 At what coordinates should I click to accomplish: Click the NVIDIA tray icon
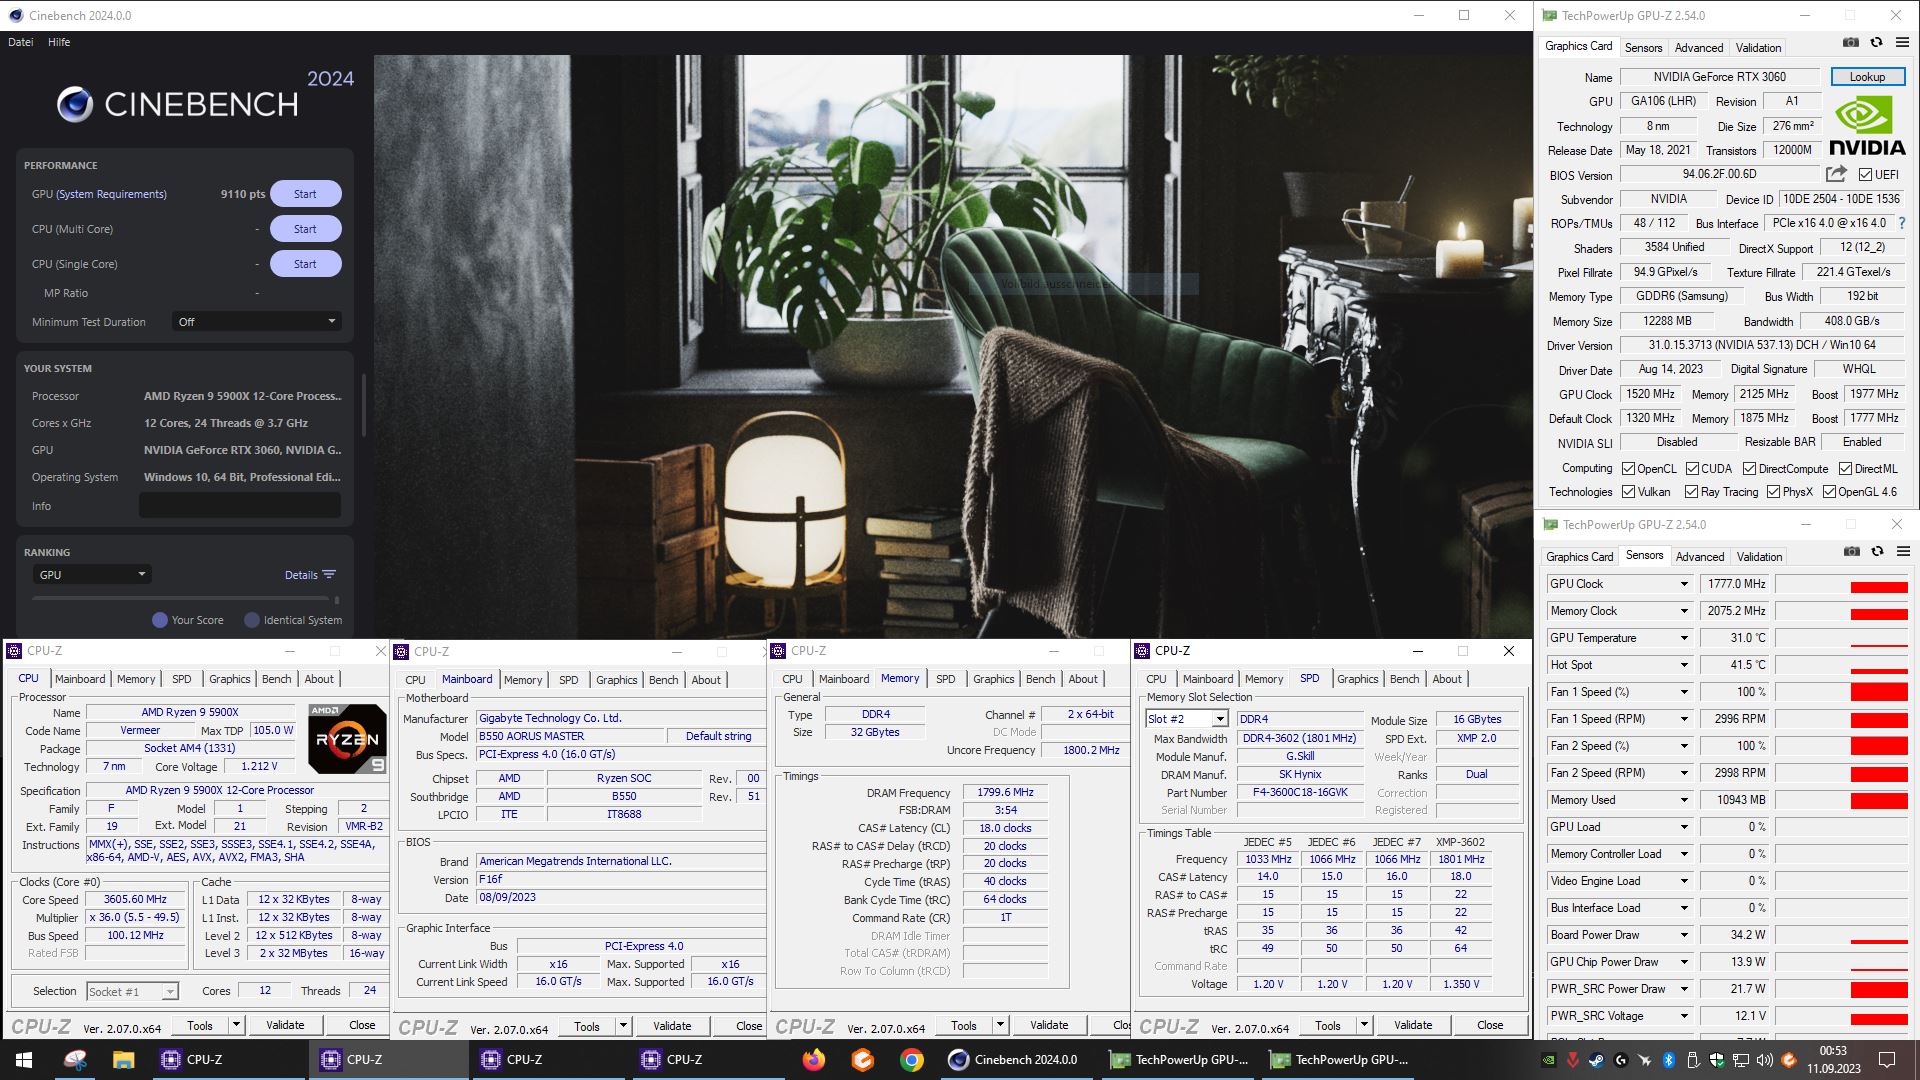(x=1549, y=1060)
